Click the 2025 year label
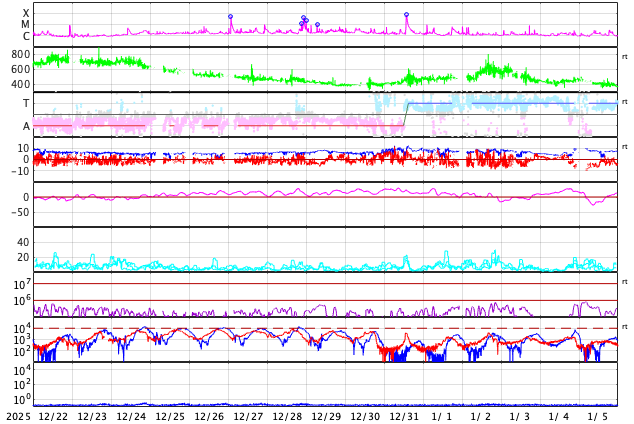Viewport: 634px width, 424px height. pos(19,416)
